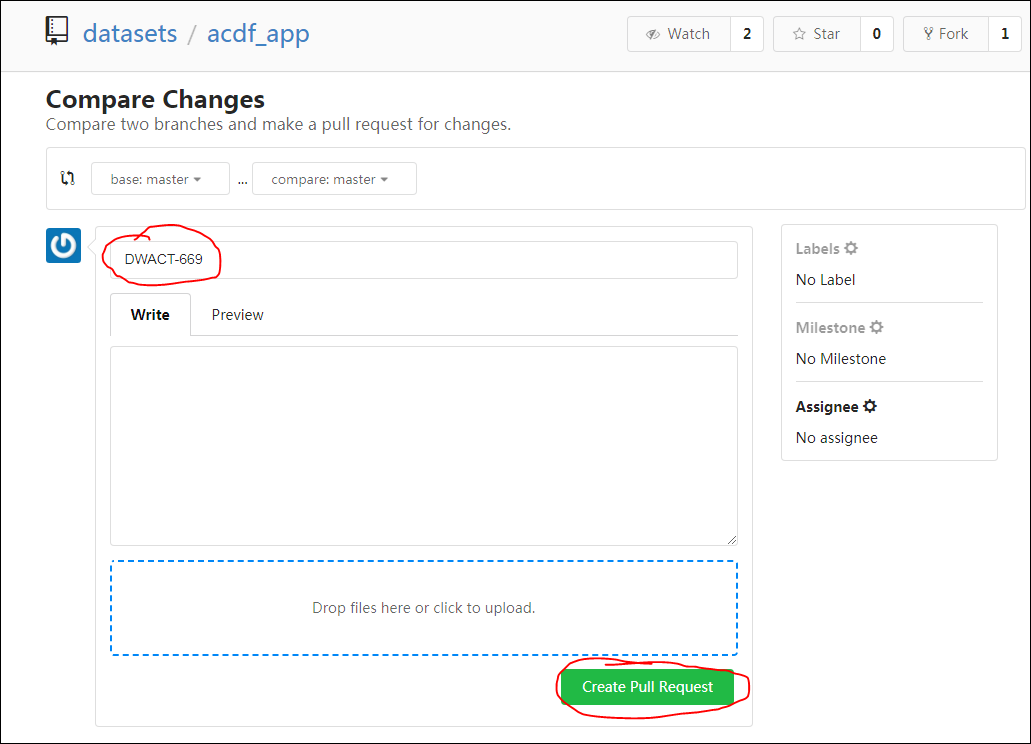Viewport: 1031px width, 744px height.
Task: Star the acdf_app repository
Action: [x=817, y=34]
